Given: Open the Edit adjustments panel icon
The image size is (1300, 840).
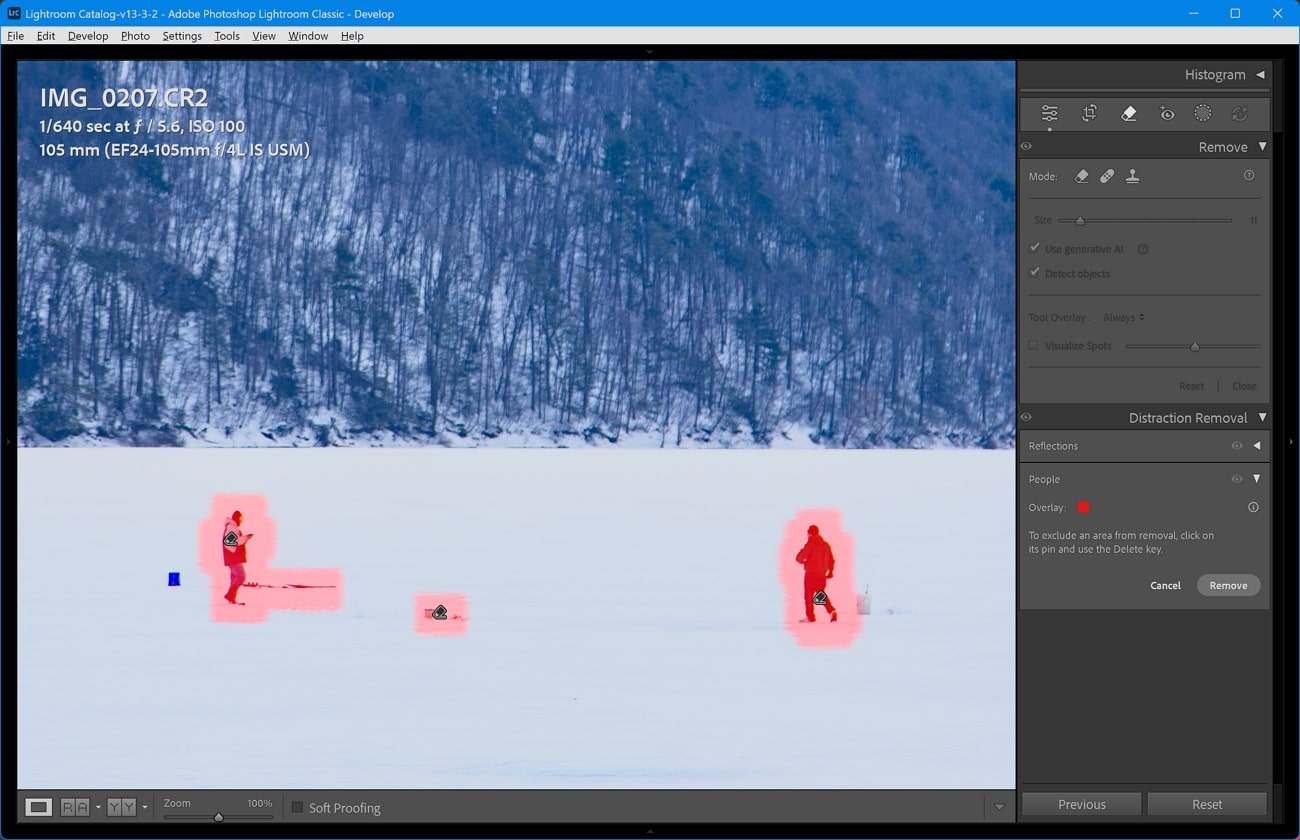Looking at the screenshot, I should pos(1049,113).
